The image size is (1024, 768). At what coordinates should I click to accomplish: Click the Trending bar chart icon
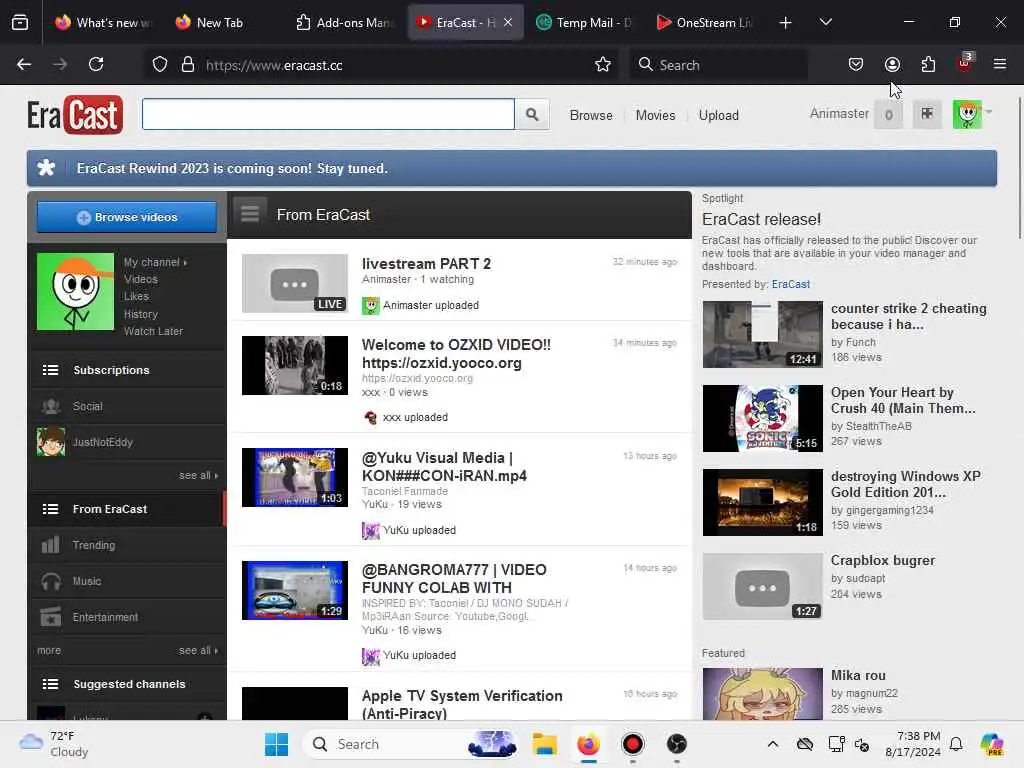pos(50,545)
